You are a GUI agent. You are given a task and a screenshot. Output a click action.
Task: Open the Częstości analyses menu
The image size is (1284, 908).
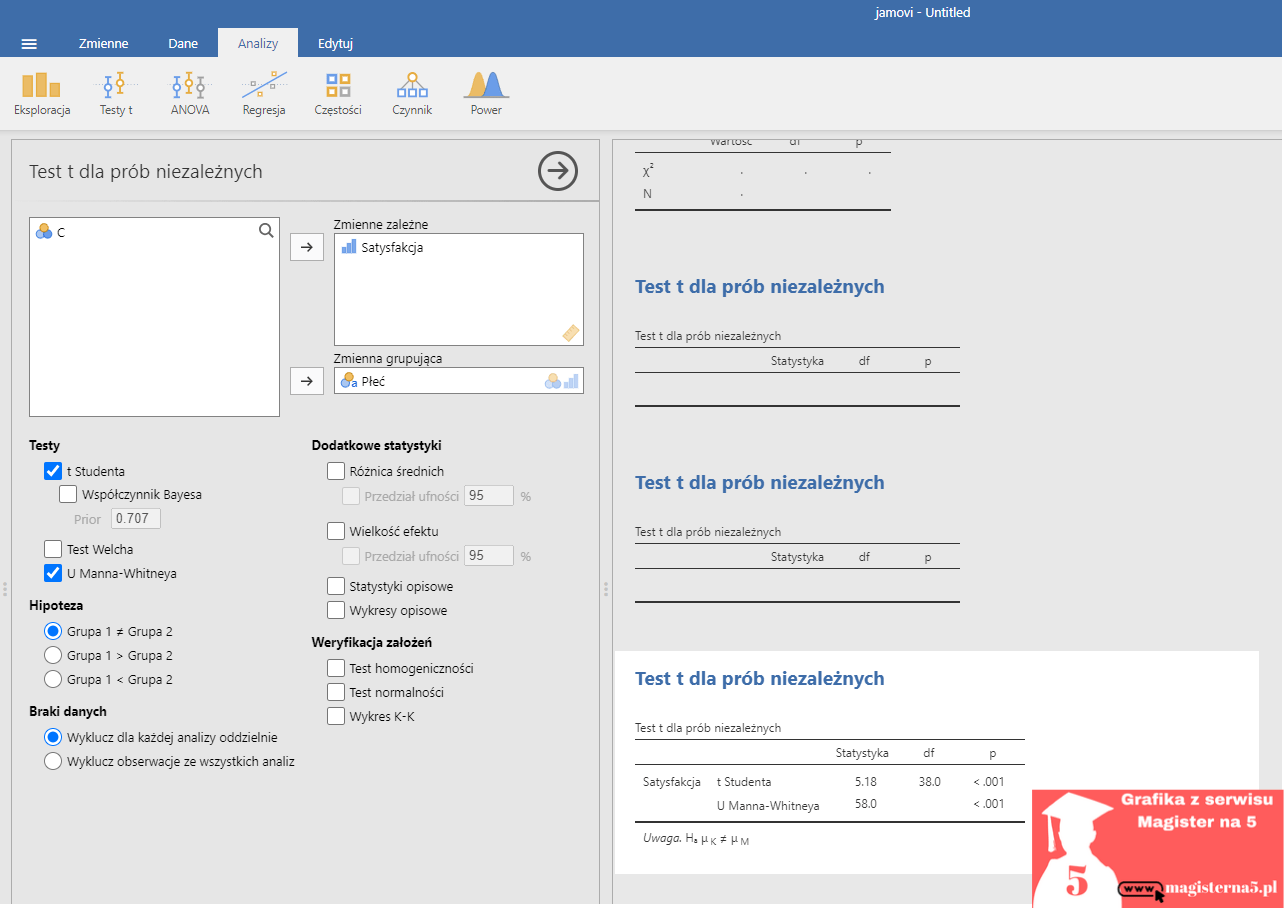(338, 94)
